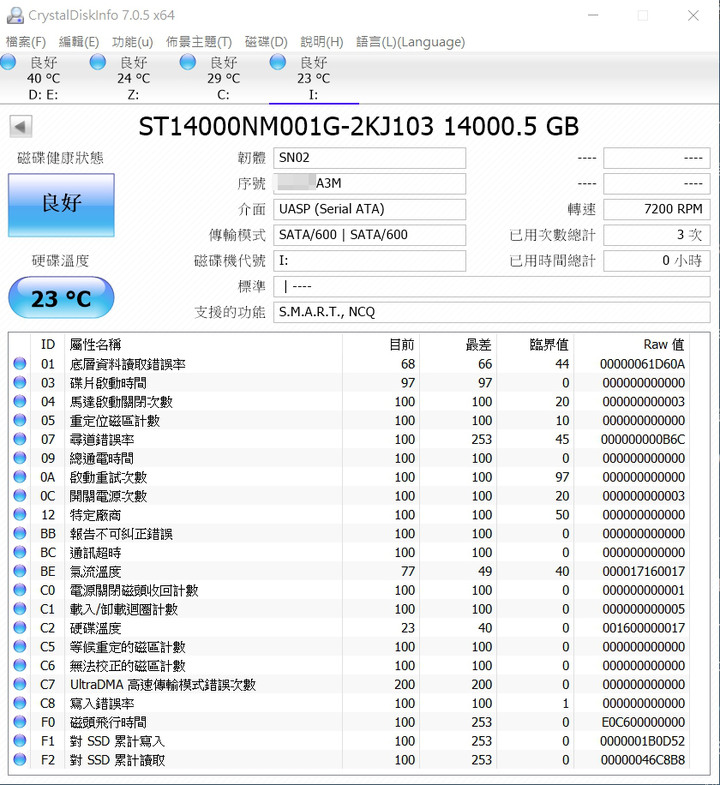Click the S.M.A.R.T., NCQ features field
Screen dimensions: 720x785
[492, 312]
